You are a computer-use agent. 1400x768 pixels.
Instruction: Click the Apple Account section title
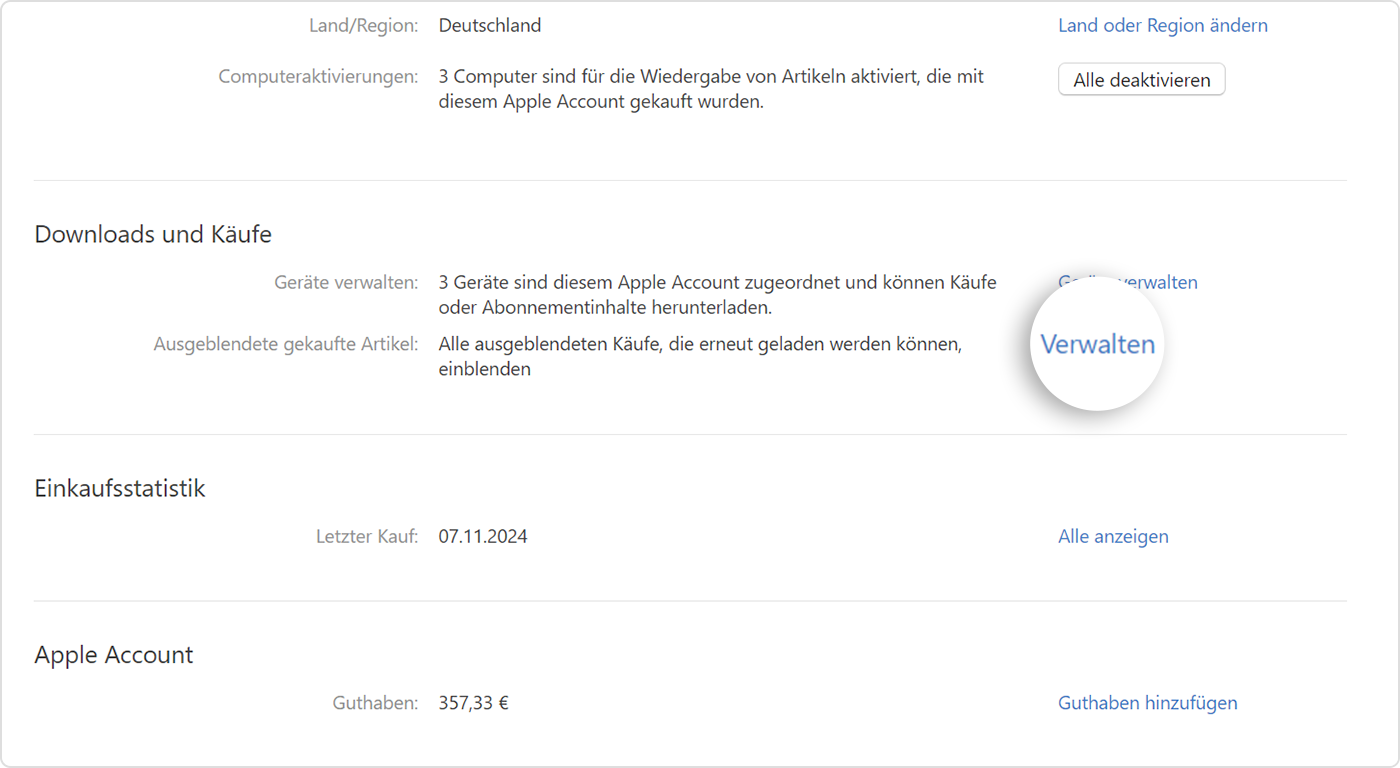pyautogui.click(x=113, y=654)
